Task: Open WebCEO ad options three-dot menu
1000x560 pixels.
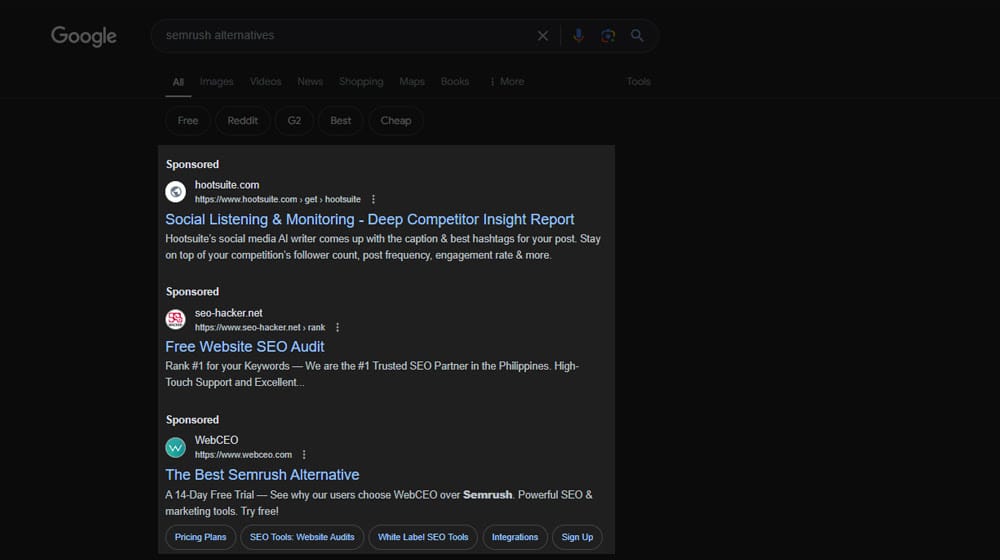Action: click(x=304, y=455)
